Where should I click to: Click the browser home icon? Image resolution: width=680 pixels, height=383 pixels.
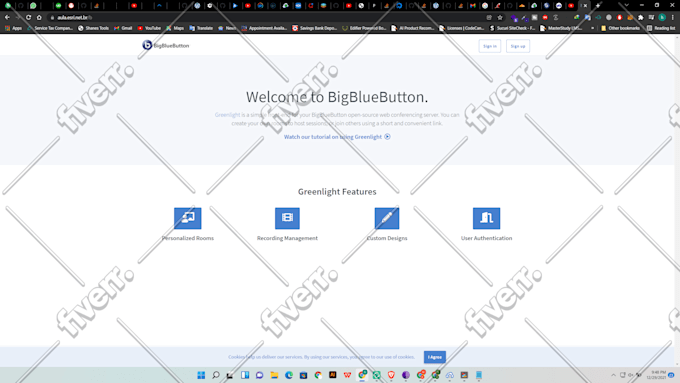pos(39,17)
